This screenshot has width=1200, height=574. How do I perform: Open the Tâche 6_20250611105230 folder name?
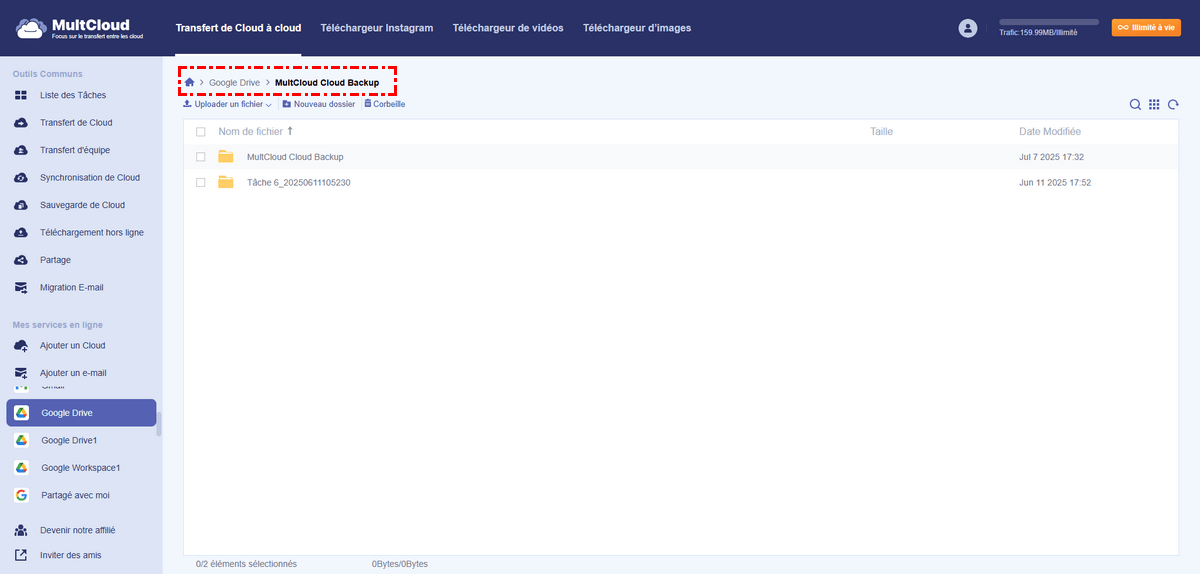click(x=298, y=183)
